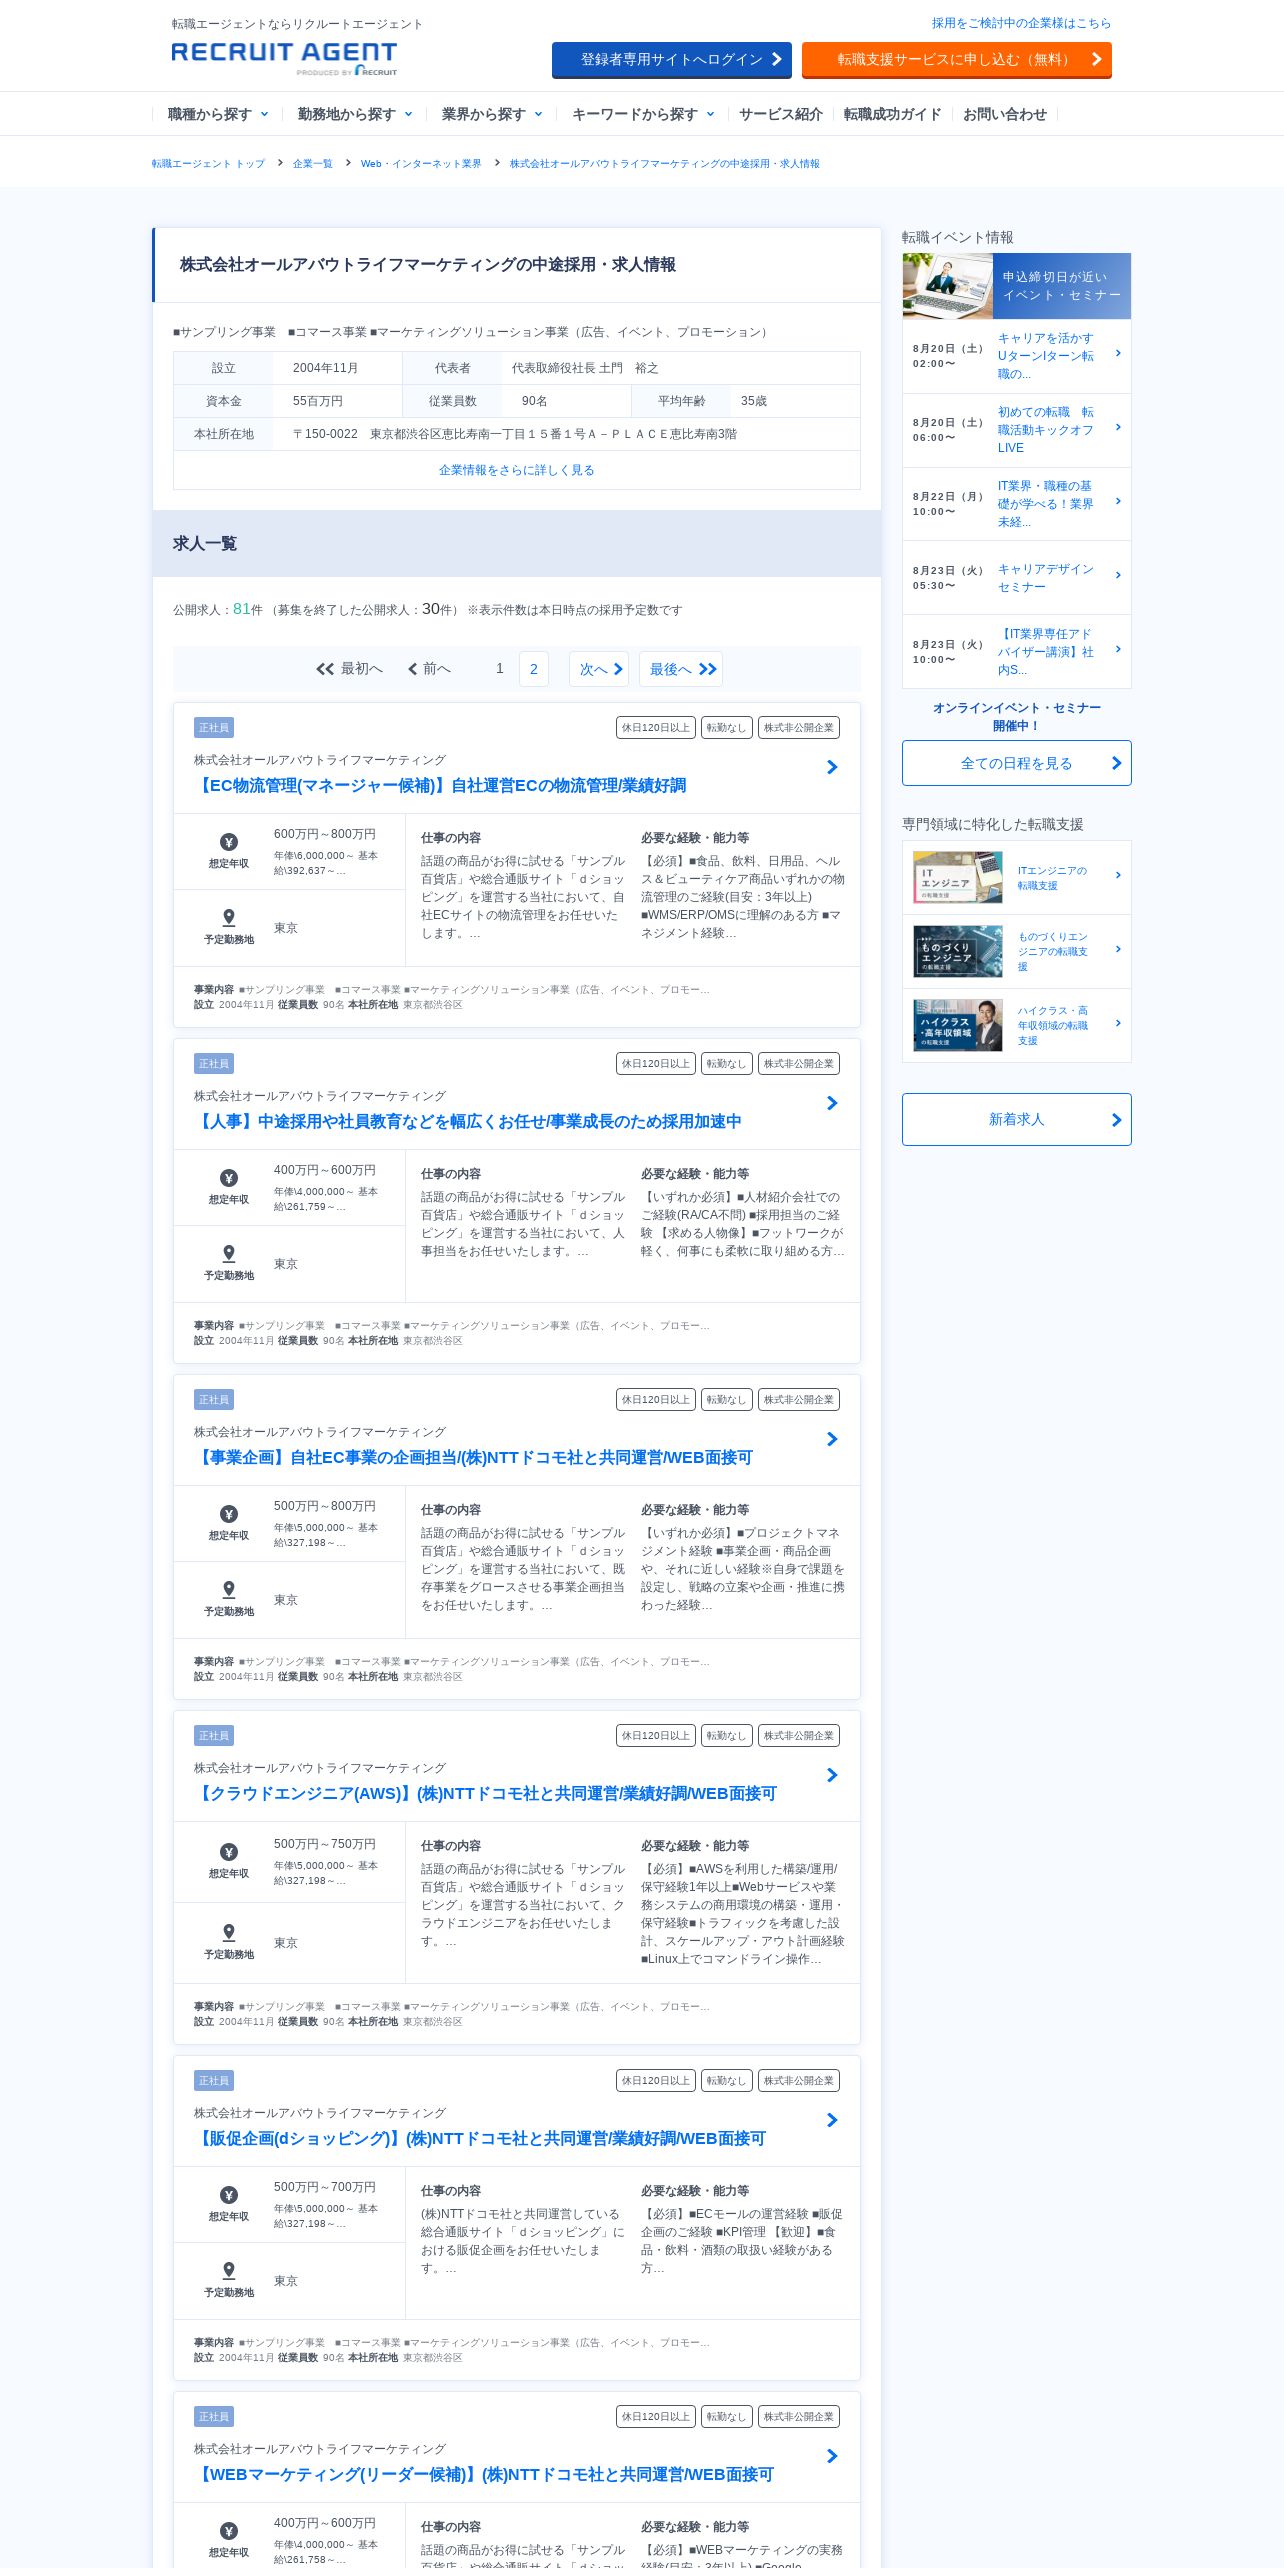Click 申込締切日が近い event banner image

(1017, 286)
